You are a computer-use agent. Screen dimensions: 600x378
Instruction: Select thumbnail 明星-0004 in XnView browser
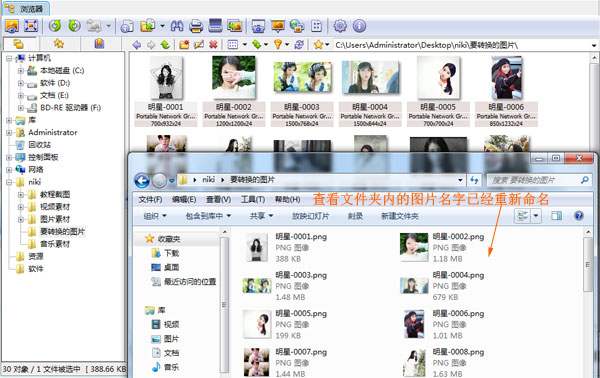coord(370,91)
